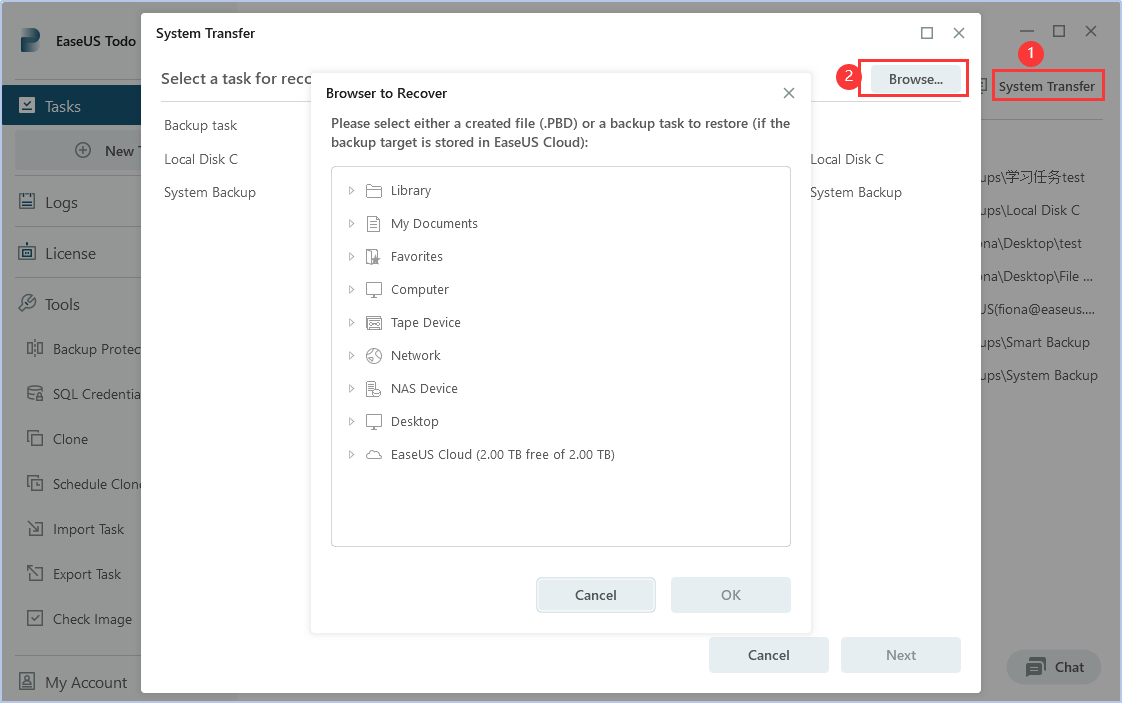Open the License sidebar section

click(70, 253)
